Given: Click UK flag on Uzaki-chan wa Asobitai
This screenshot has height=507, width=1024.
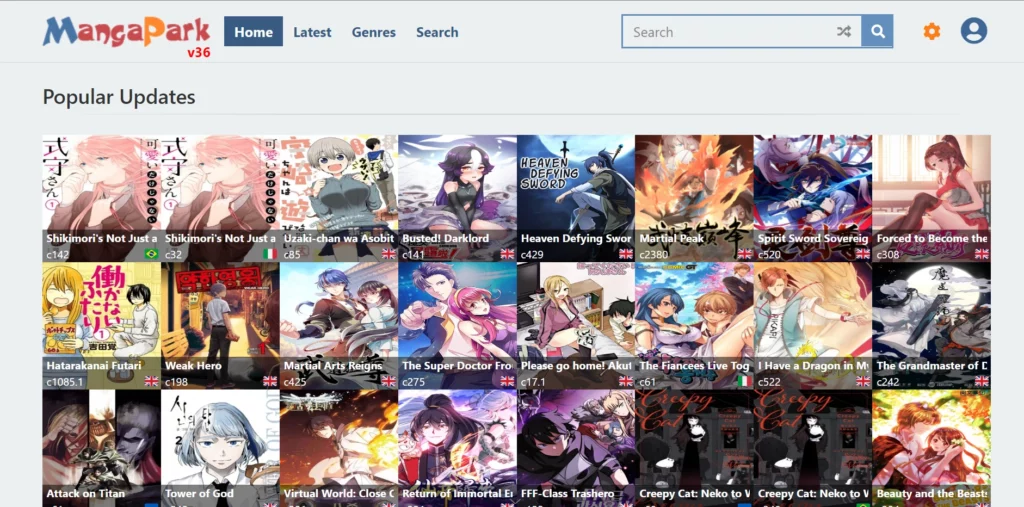Looking at the screenshot, I should [389, 254].
